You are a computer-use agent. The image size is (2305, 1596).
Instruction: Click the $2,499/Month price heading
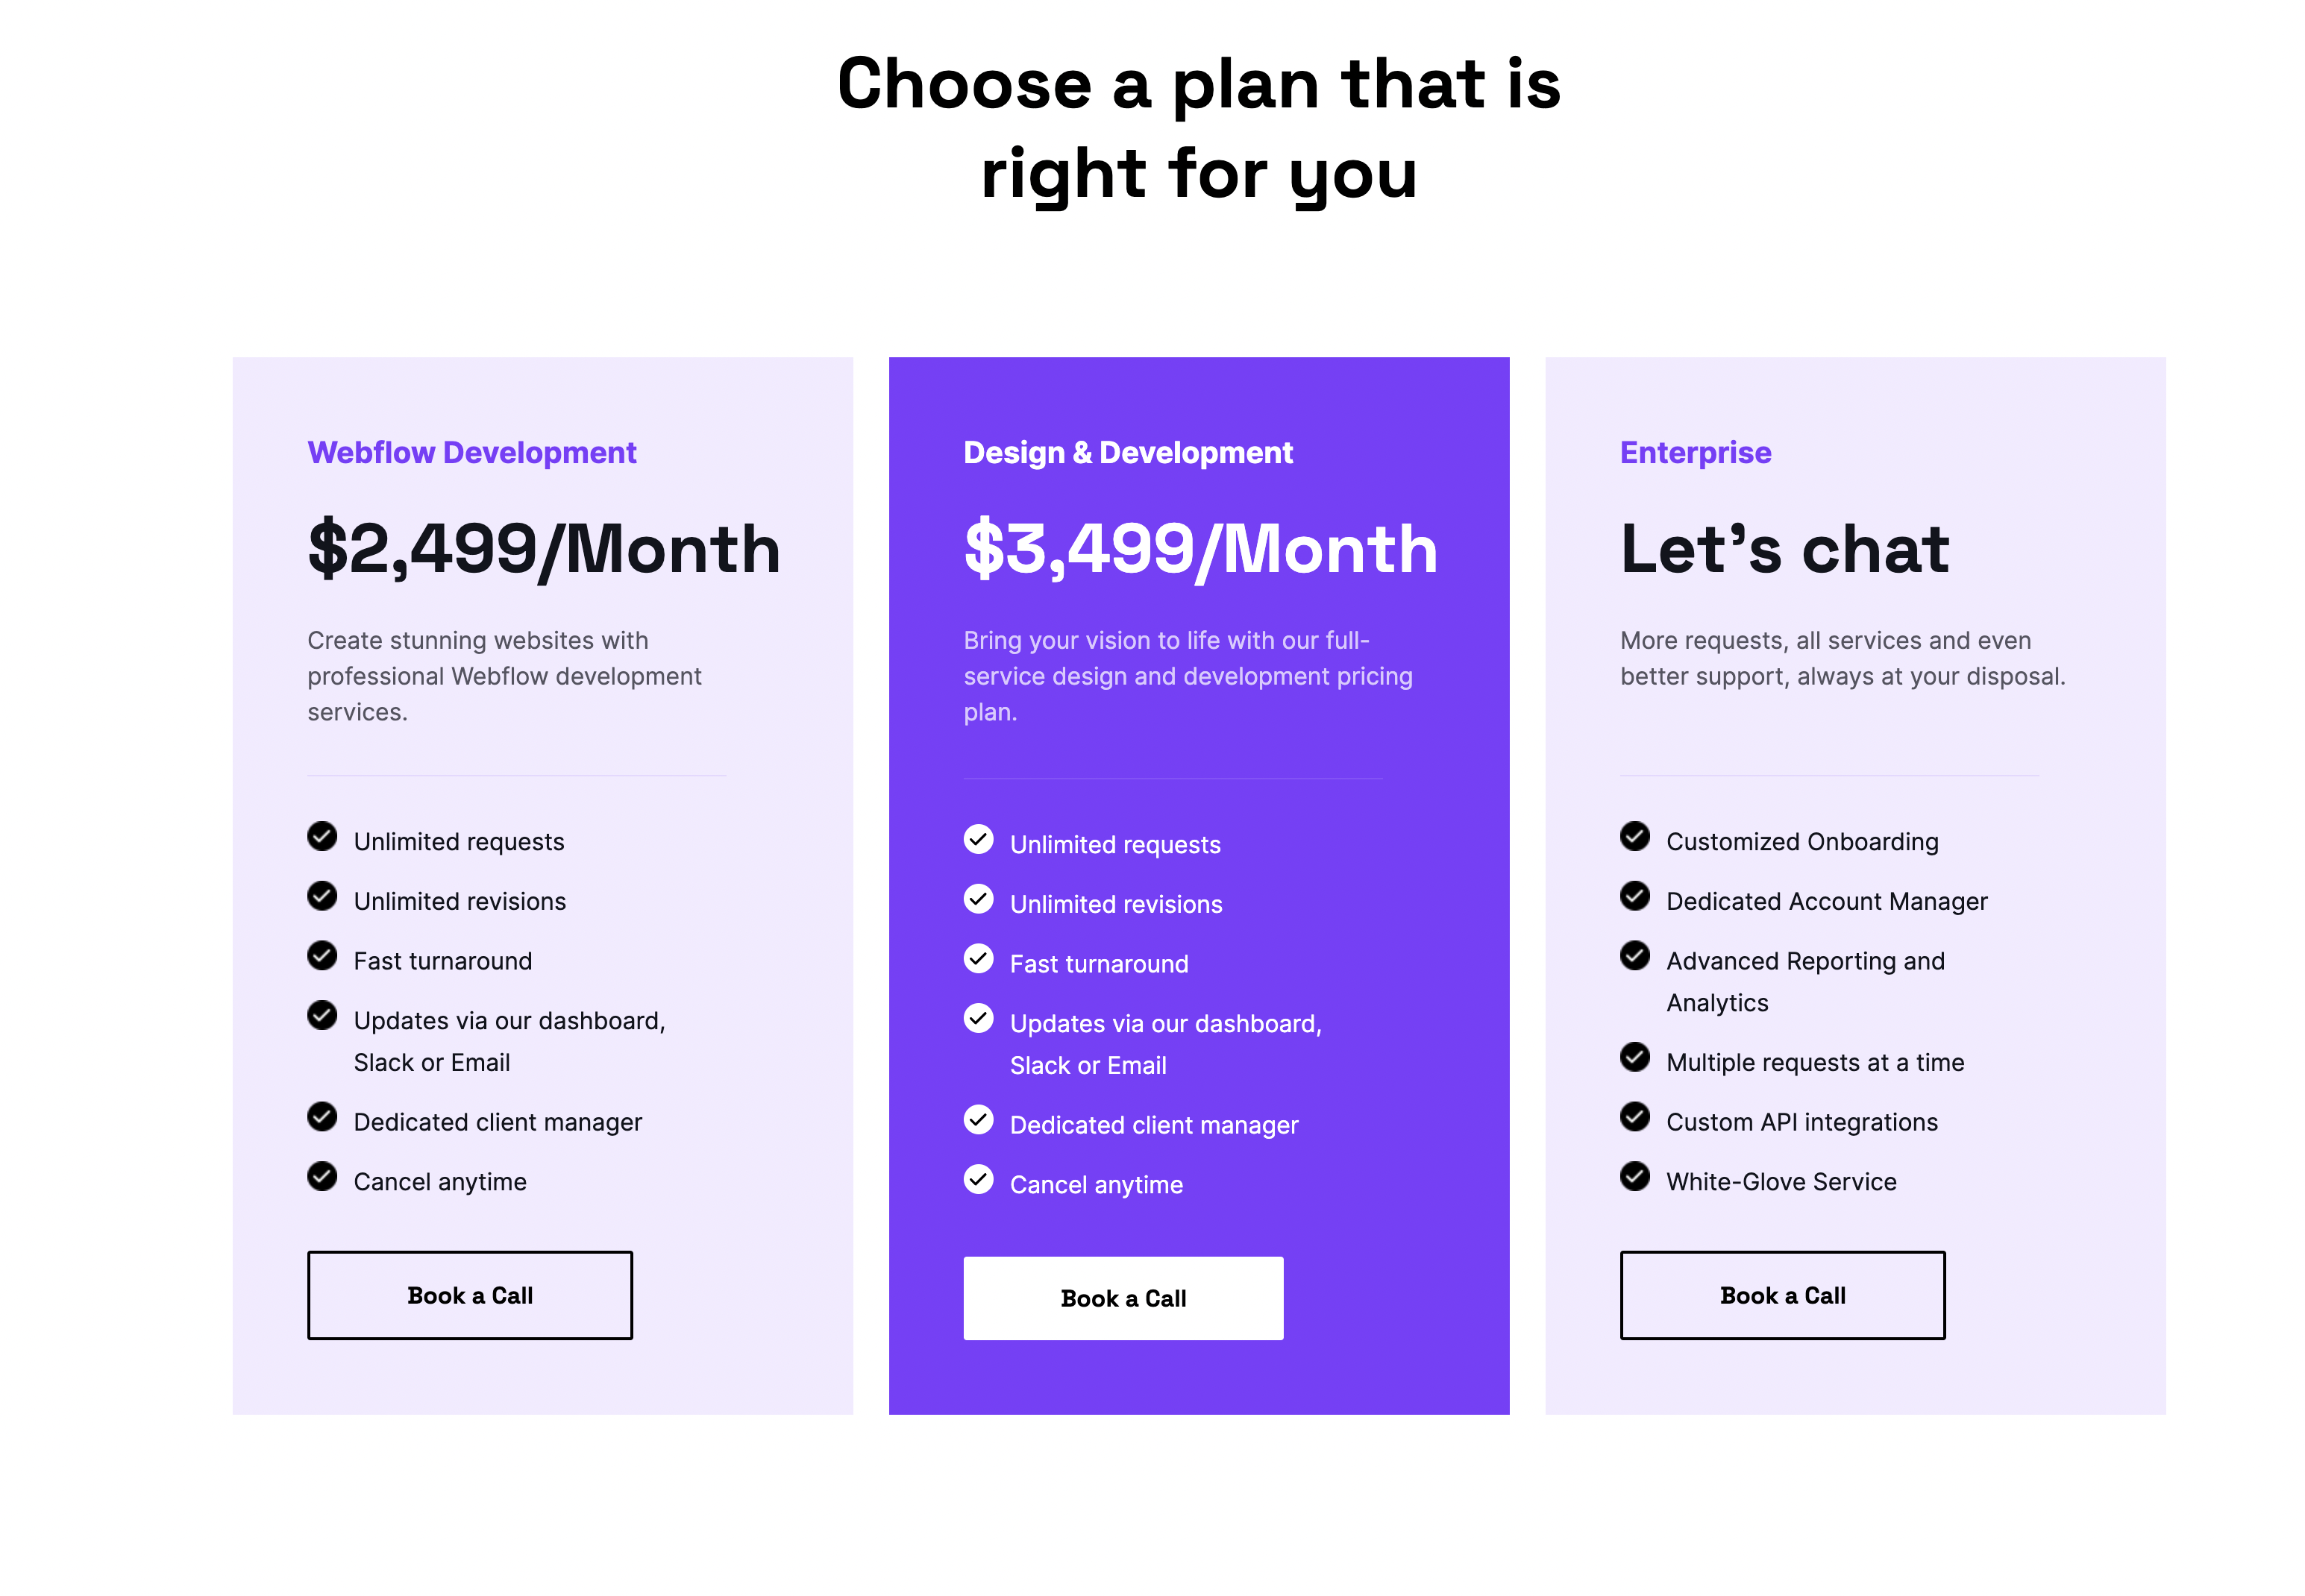[544, 549]
